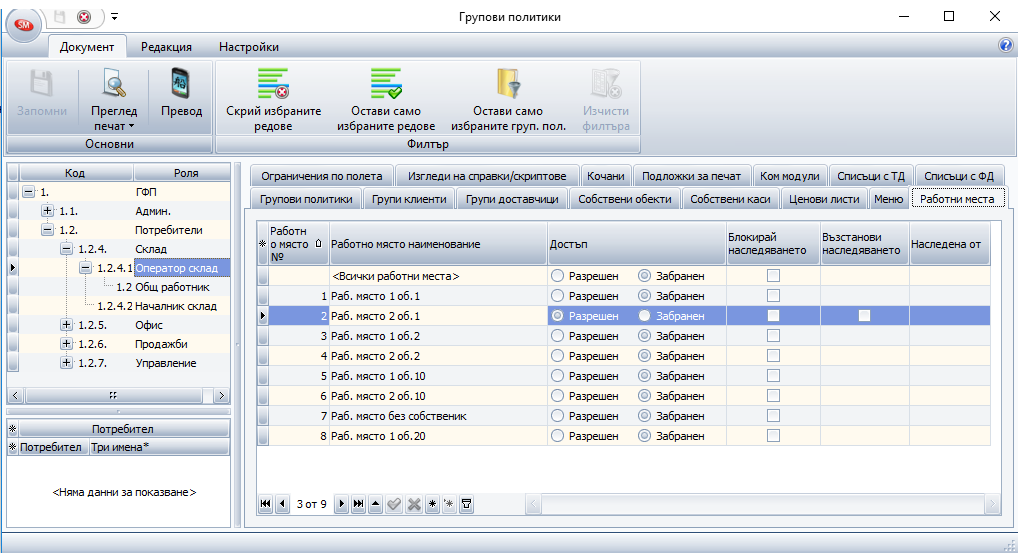The width and height of the screenshot is (1018, 553).
Task: Expand the 1.1. Админ. tree node
Action: point(47,211)
